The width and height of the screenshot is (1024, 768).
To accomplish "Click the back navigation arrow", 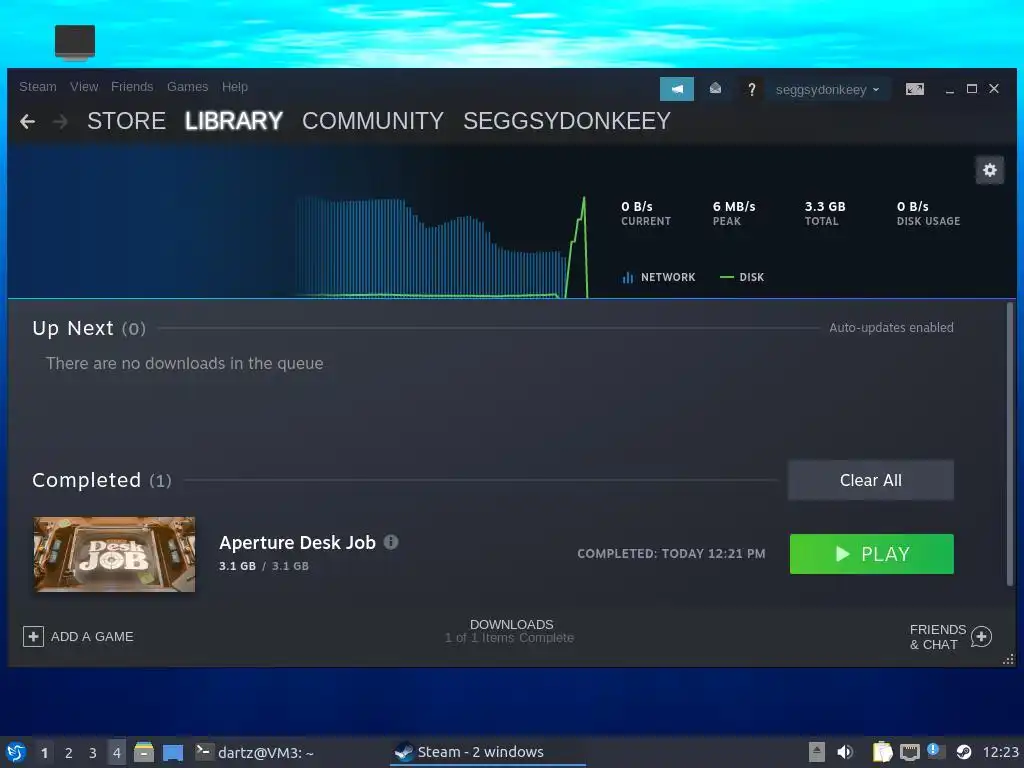I will (27, 121).
